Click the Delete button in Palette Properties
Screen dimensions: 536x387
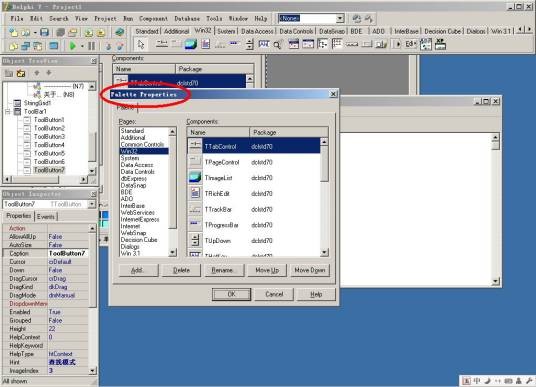click(182, 270)
